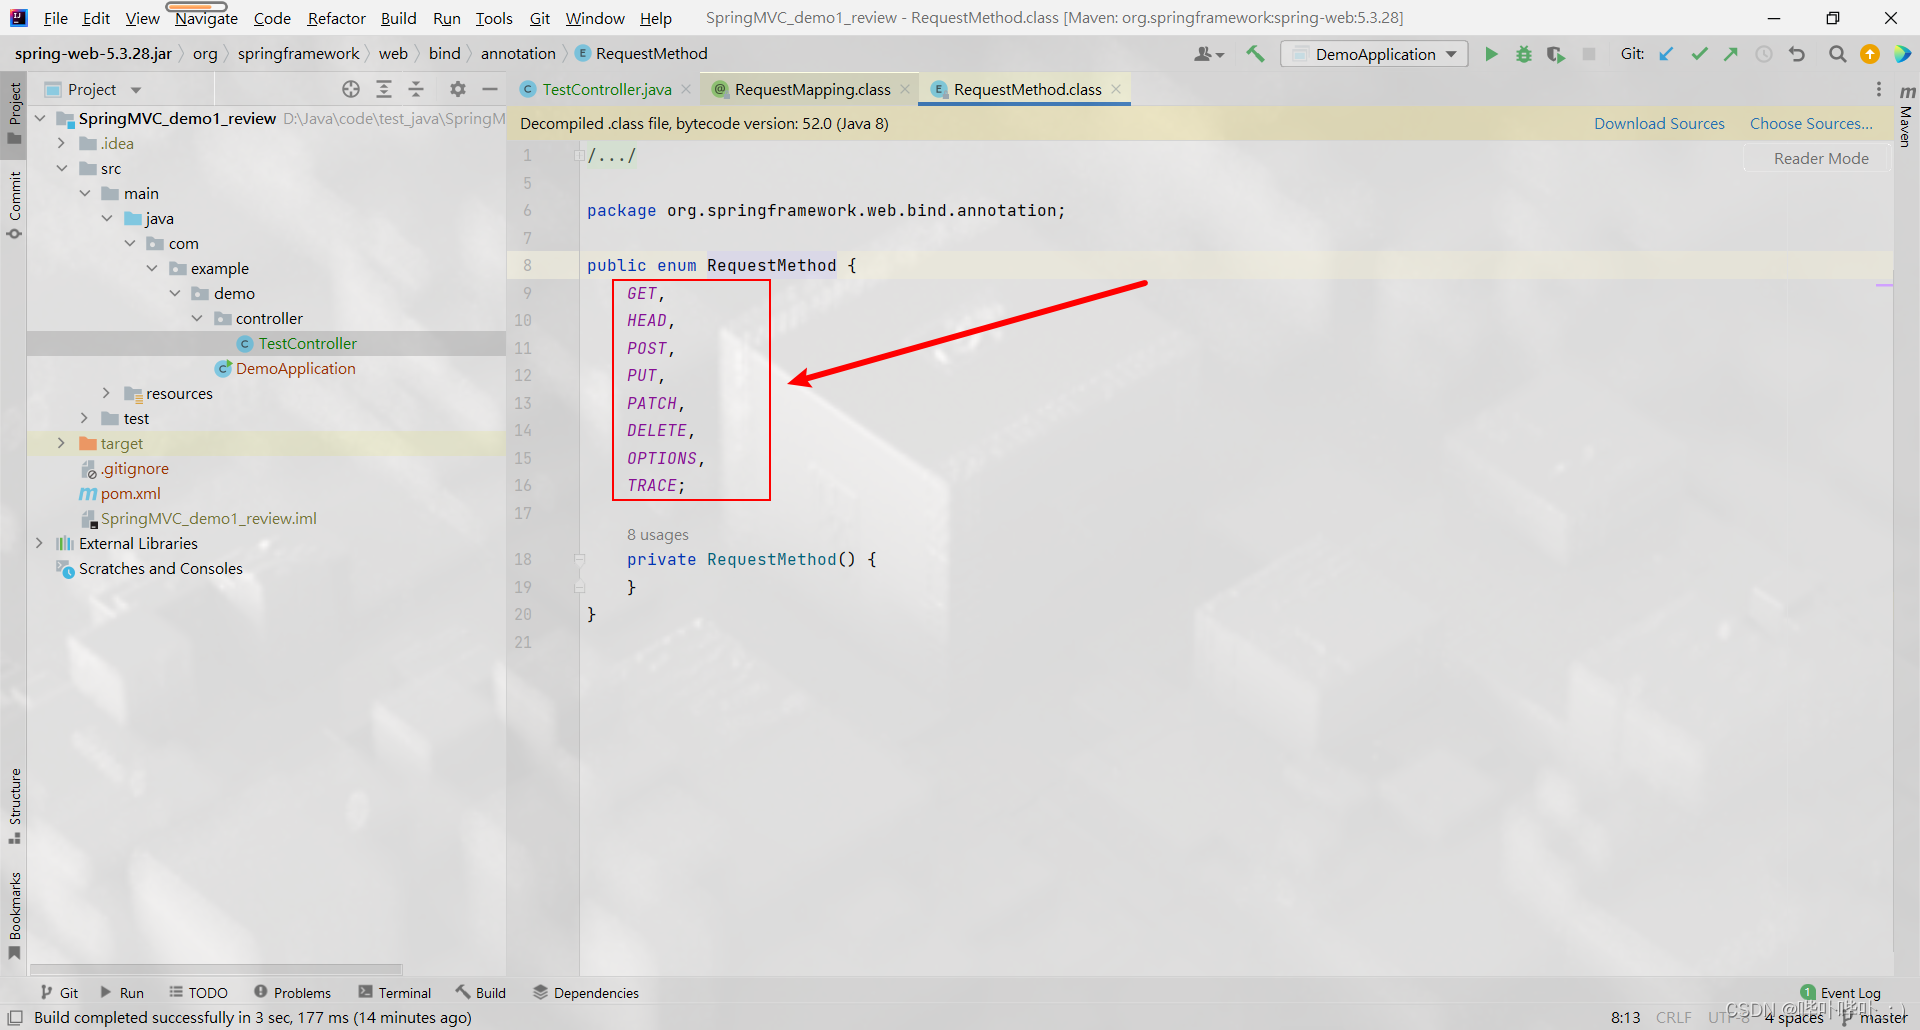The width and height of the screenshot is (1920, 1030).
Task: Click line separator CRLF in status bar
Action: point(1673,1017)
